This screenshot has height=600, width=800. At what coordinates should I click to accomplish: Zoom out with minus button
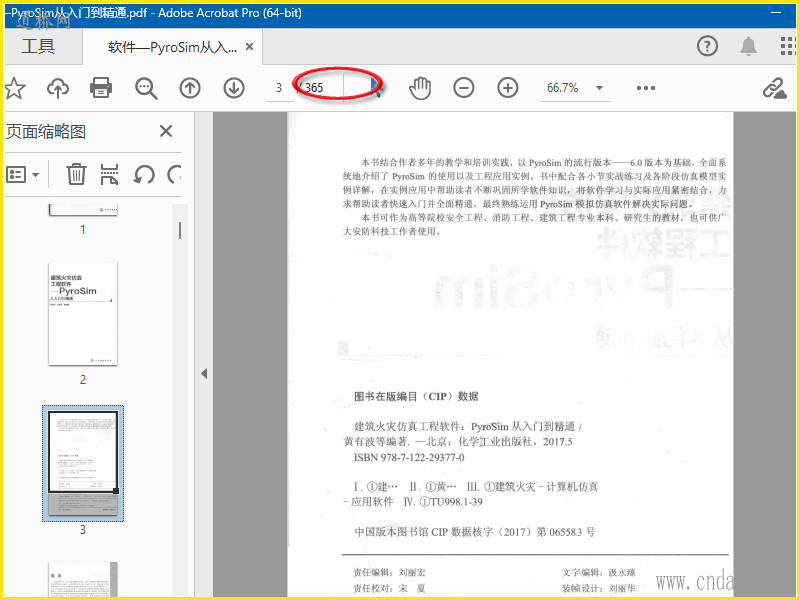464,88
